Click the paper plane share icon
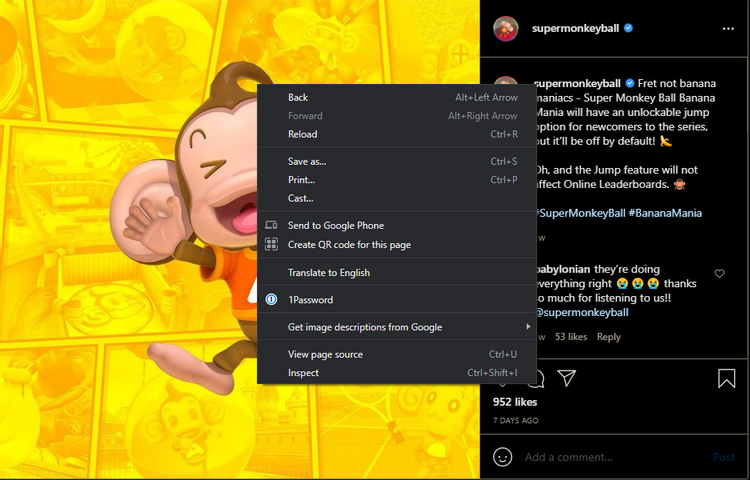This screenshot has width=750, height=480. [566, 377]
